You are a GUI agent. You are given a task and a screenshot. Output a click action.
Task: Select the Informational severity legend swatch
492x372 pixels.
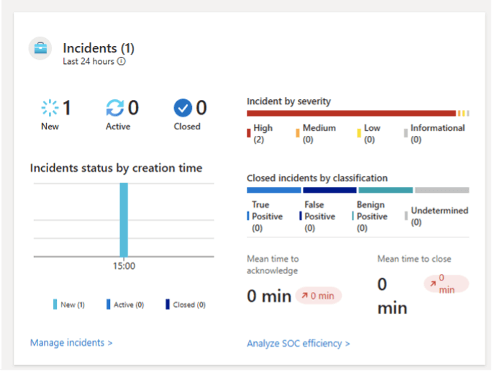tap(406, 133)
